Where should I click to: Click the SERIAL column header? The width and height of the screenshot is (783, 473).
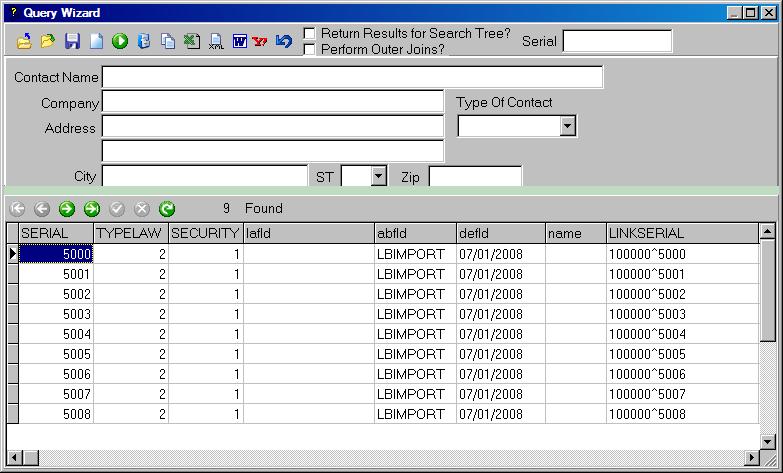click(x=56, y=233)
